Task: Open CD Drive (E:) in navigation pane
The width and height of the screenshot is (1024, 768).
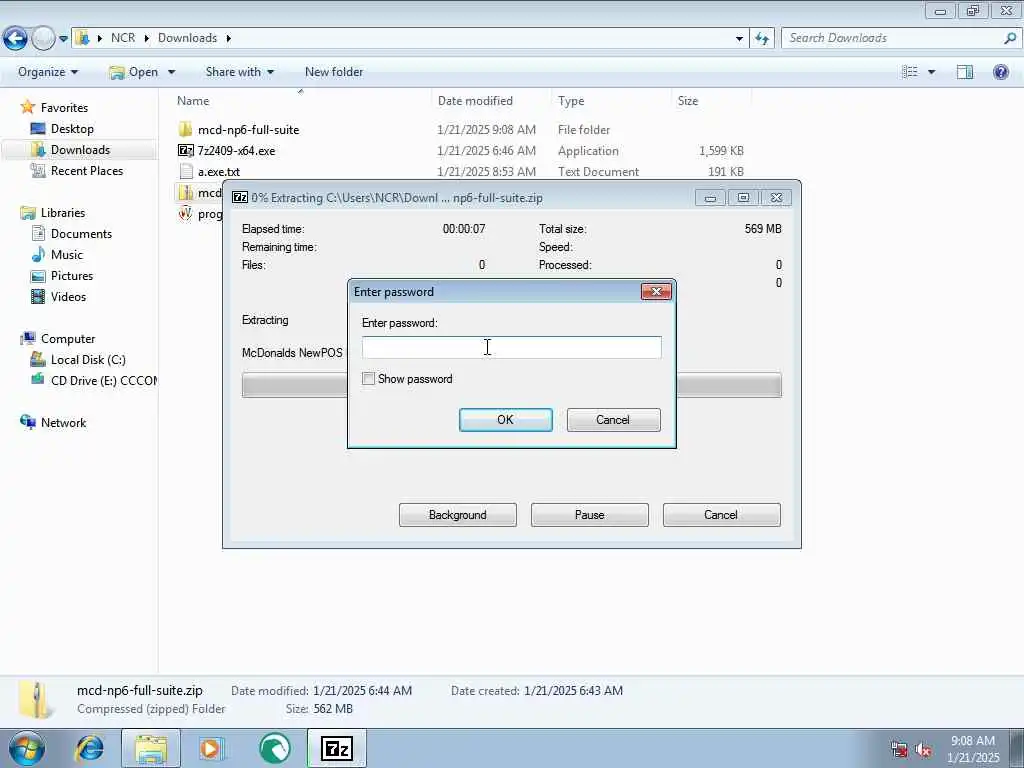Action: pyautogui.click(x=103, y=380)
